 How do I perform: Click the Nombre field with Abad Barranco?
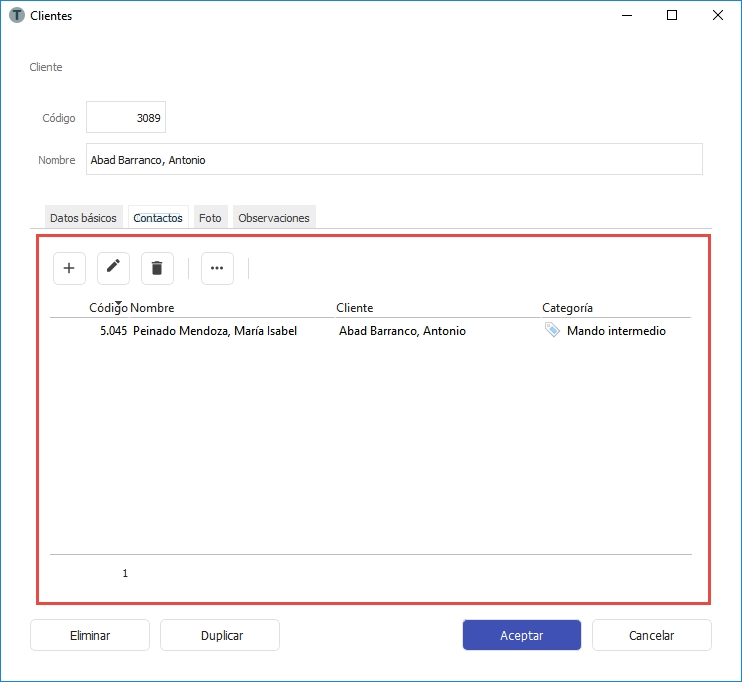[x=394, y=160]
